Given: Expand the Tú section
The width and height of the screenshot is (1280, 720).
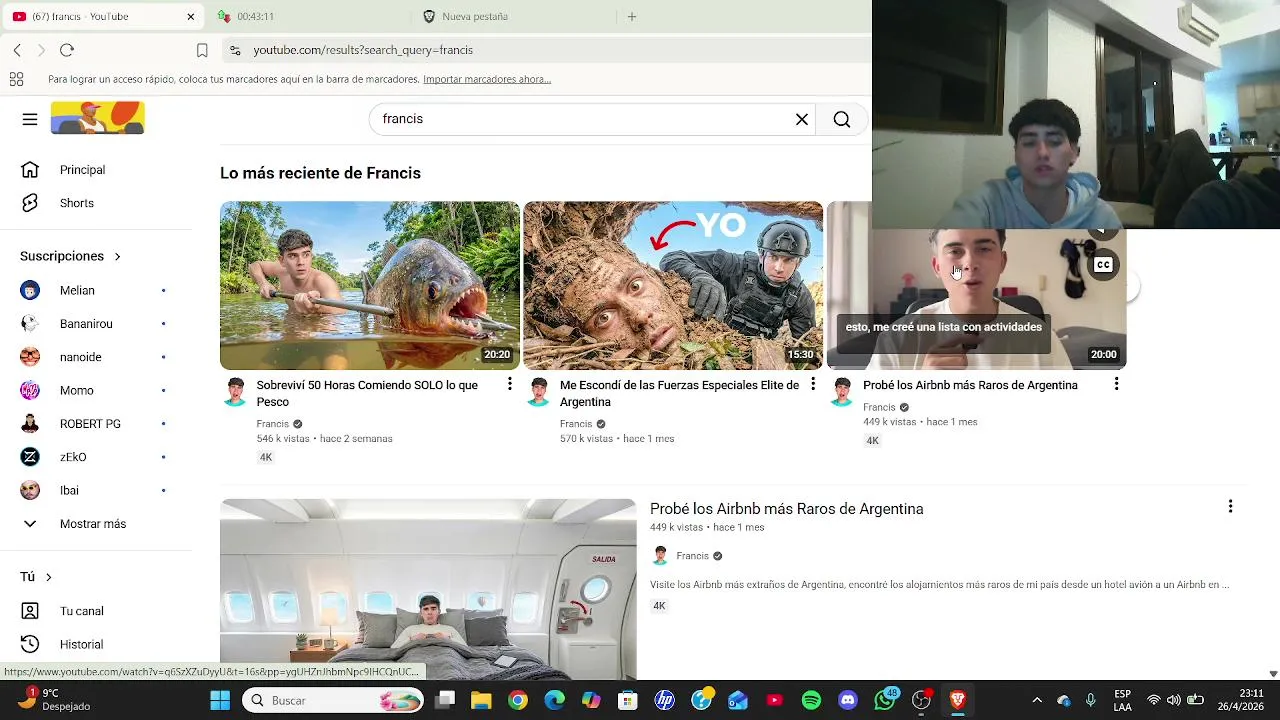Looking at the screenshot, I should click(36, 577).
